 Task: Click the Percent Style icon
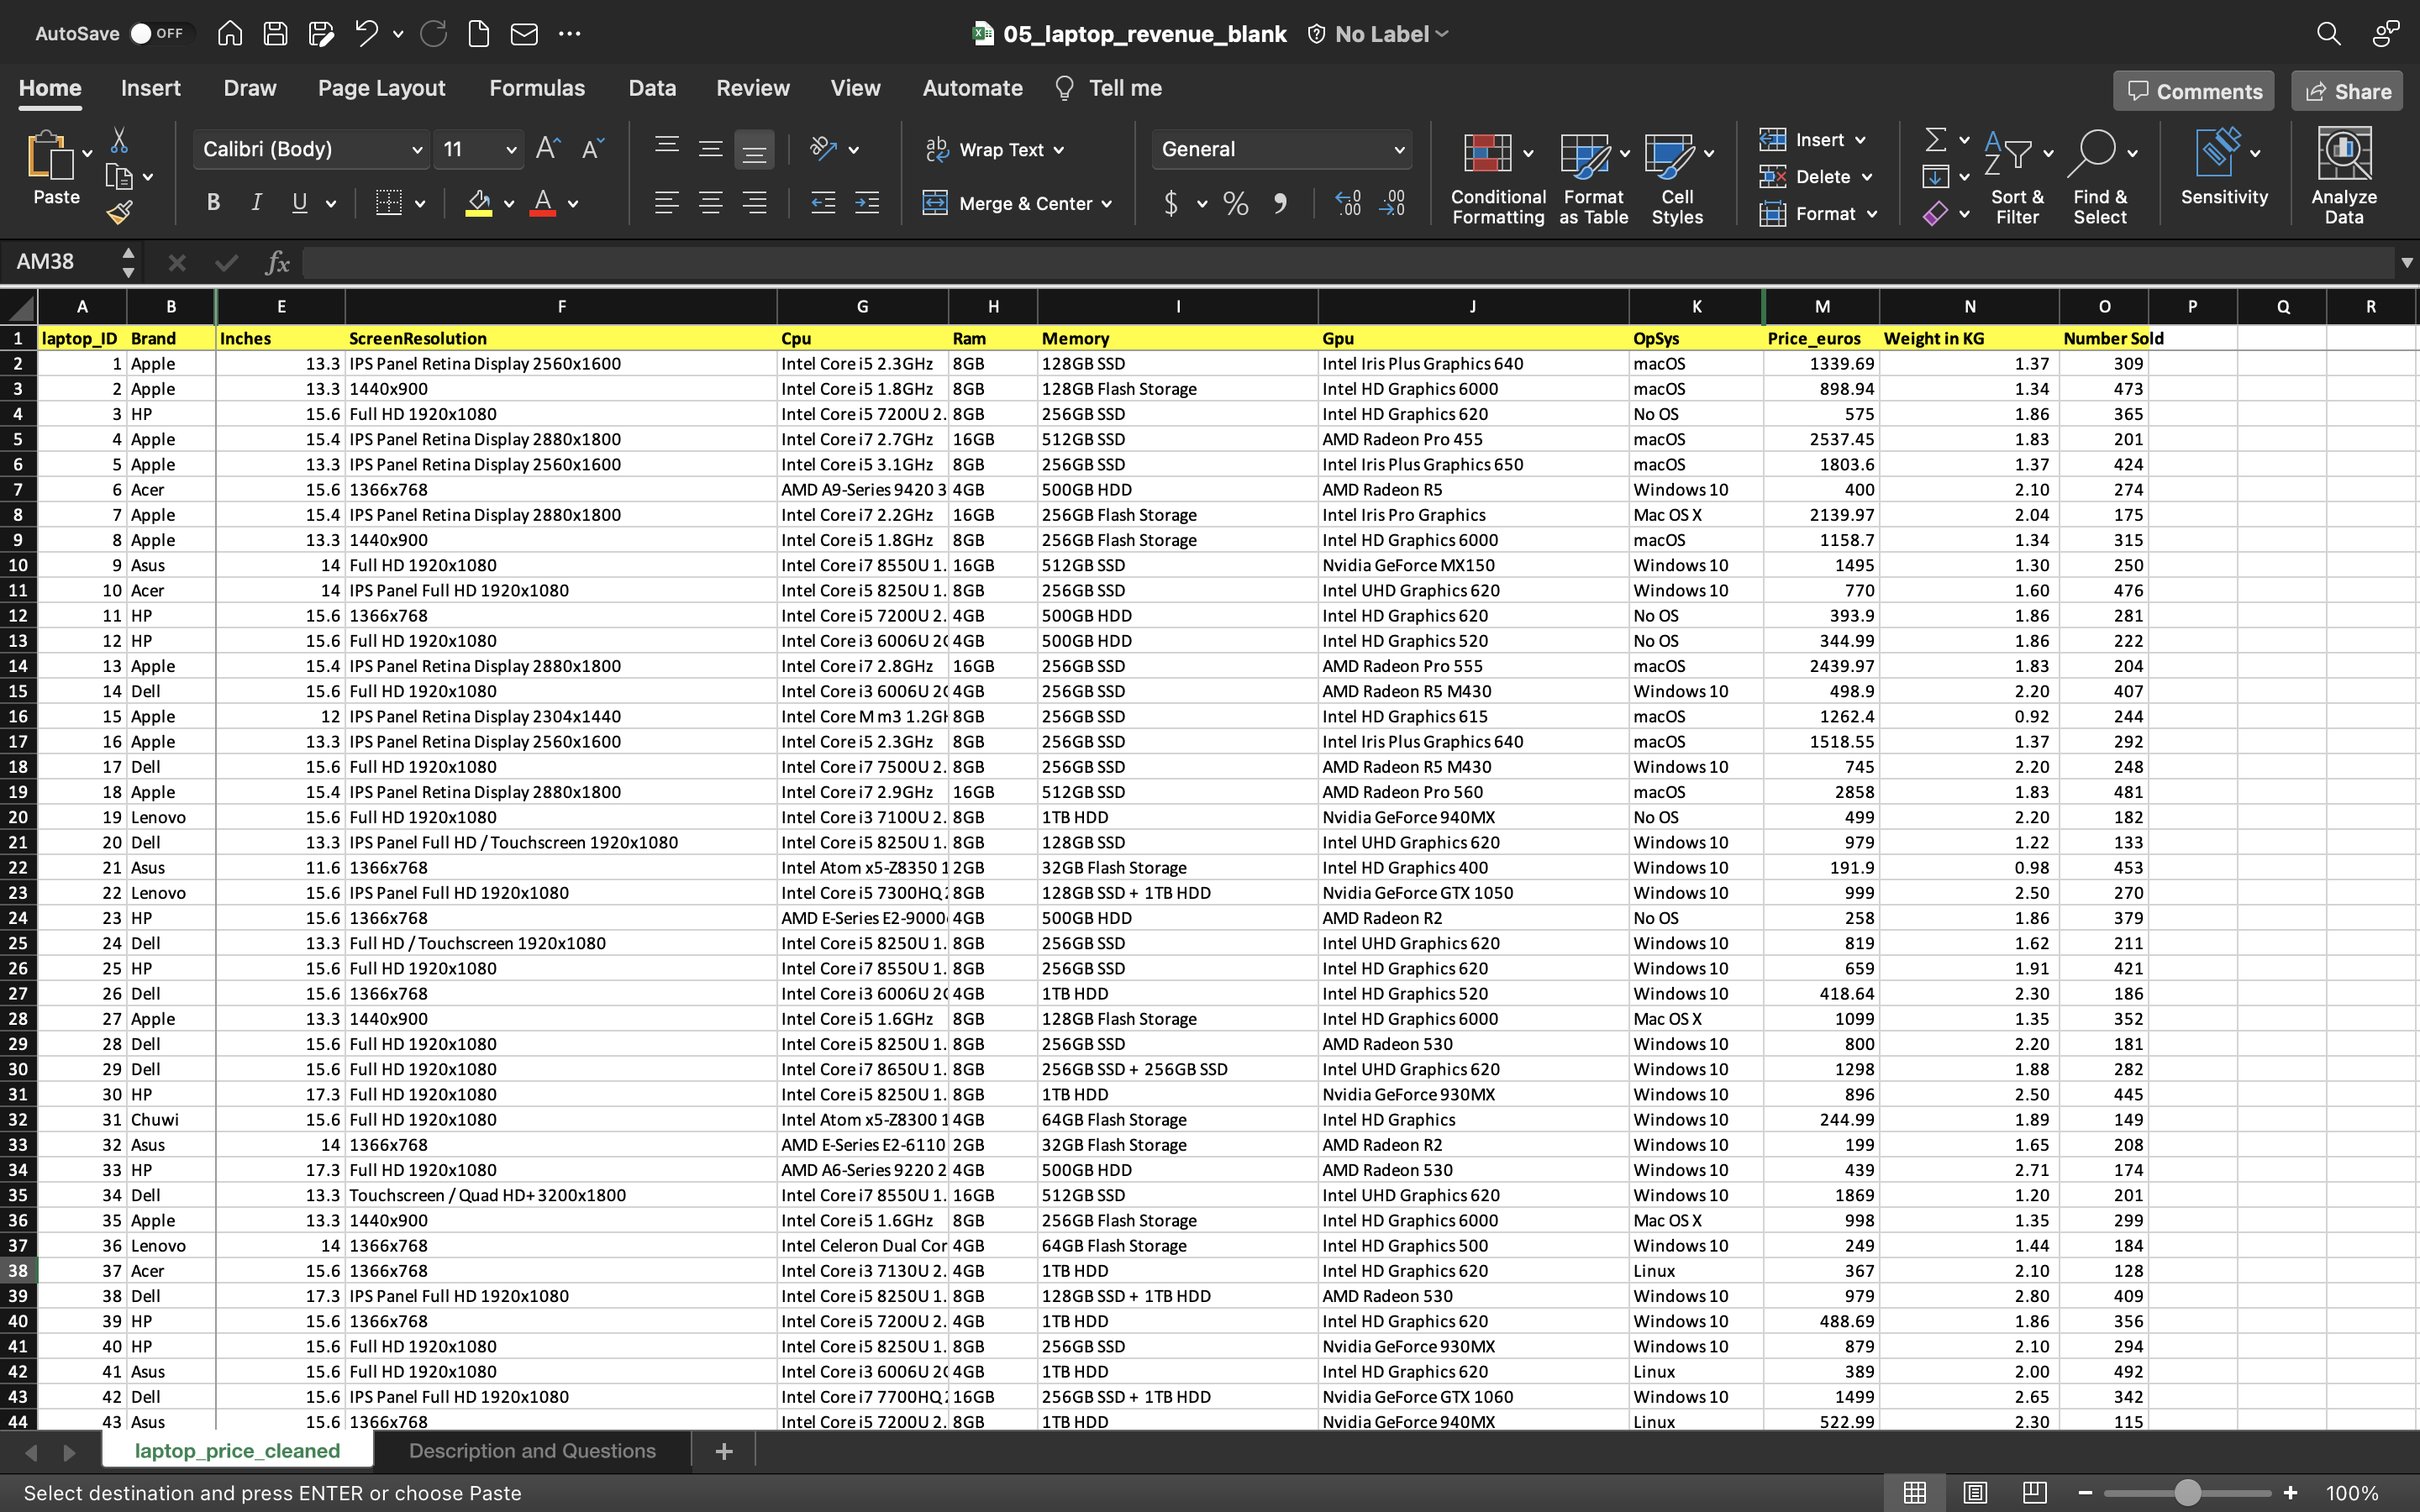tap(1236, 204)
